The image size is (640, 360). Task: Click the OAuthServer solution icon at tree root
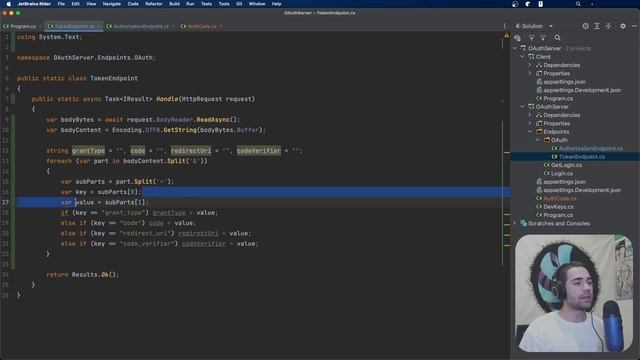(523, 48)
